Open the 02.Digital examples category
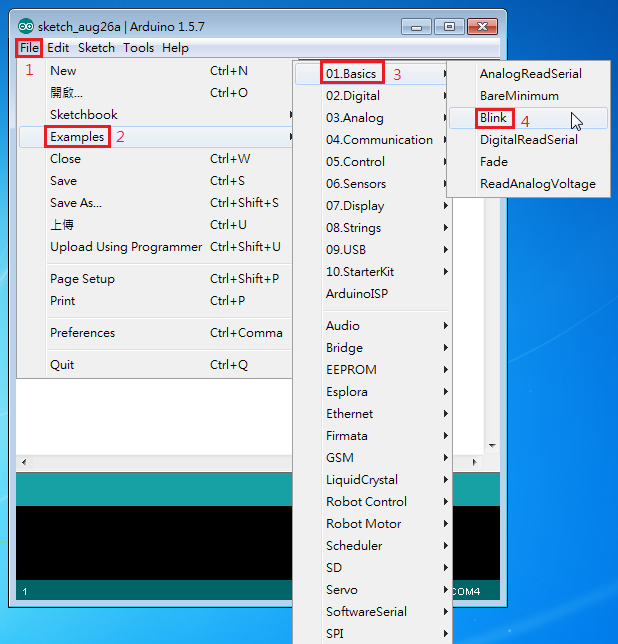618x644 pixels. [352, 96]
